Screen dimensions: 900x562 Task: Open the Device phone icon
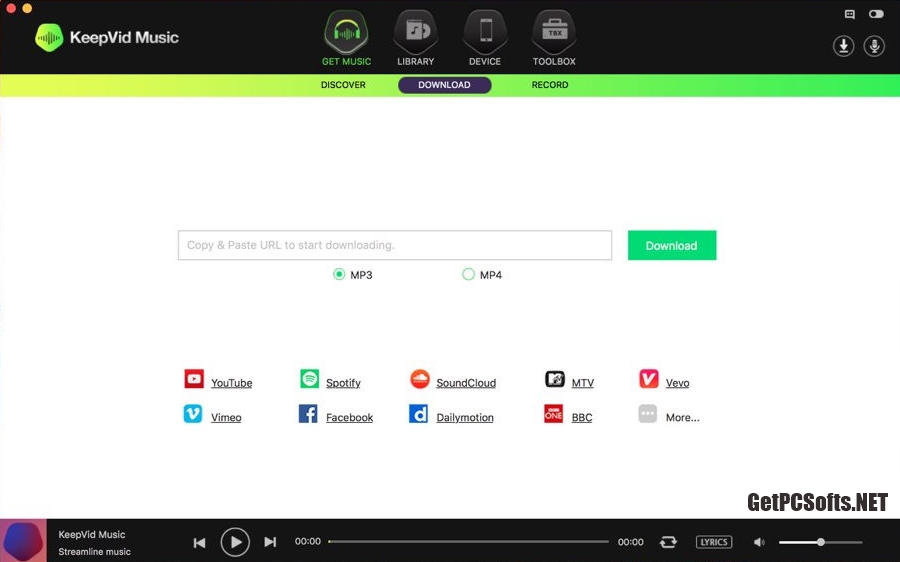tap(485, 32)
